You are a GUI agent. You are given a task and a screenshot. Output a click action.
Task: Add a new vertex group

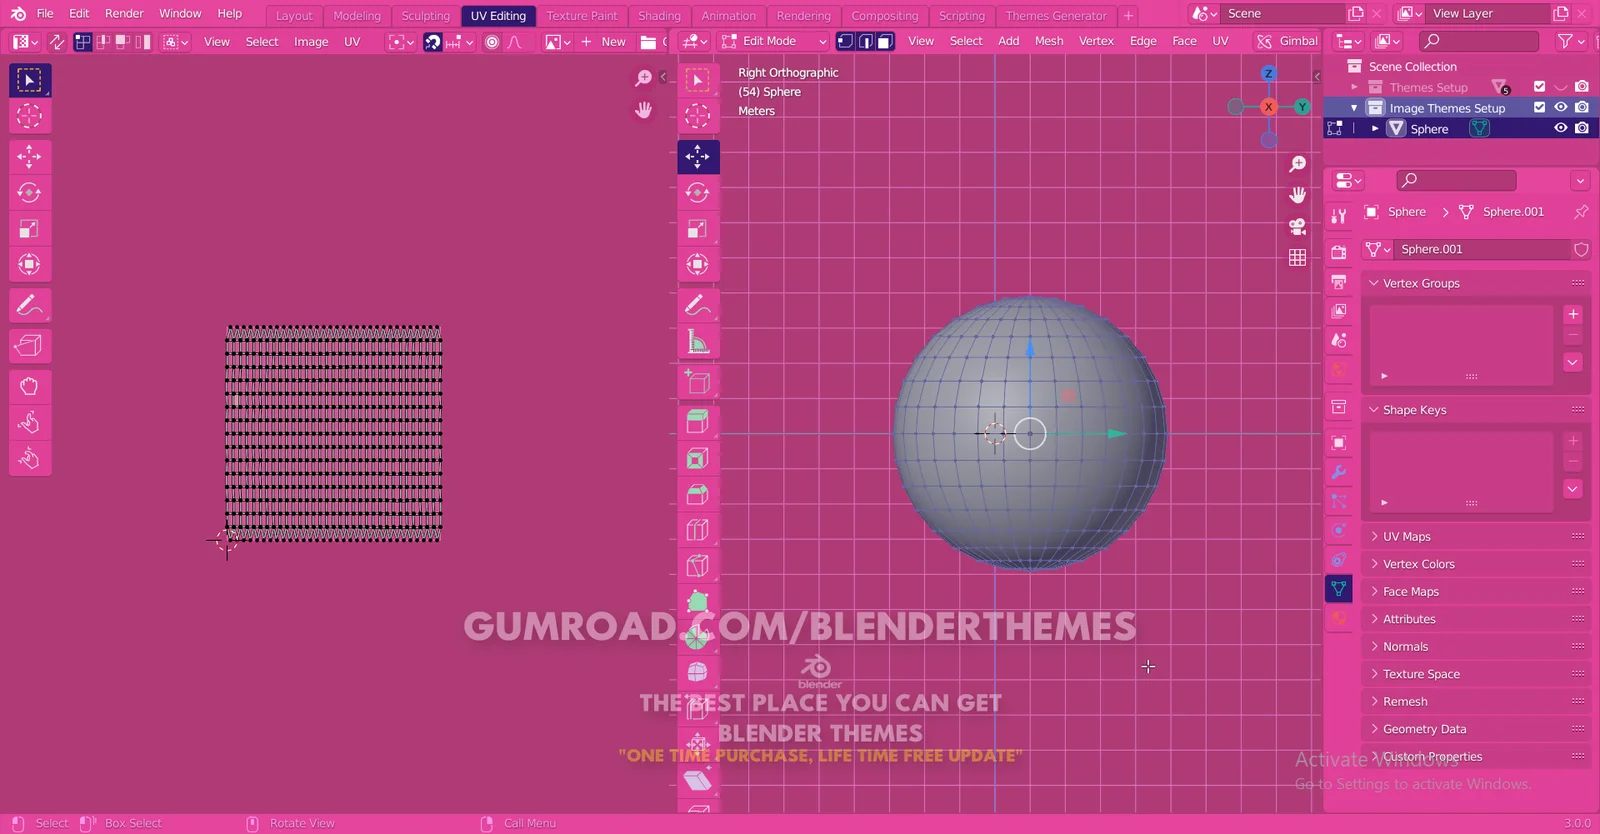(x=1573, y=314)
